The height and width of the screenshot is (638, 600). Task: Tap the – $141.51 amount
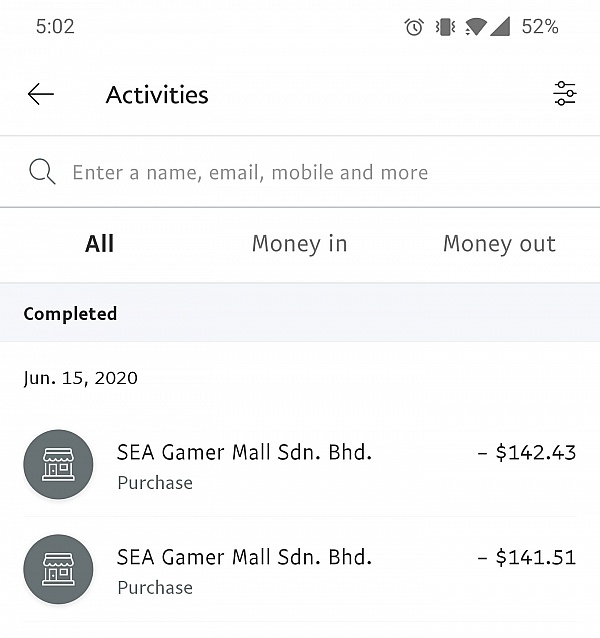click(527, 558)
